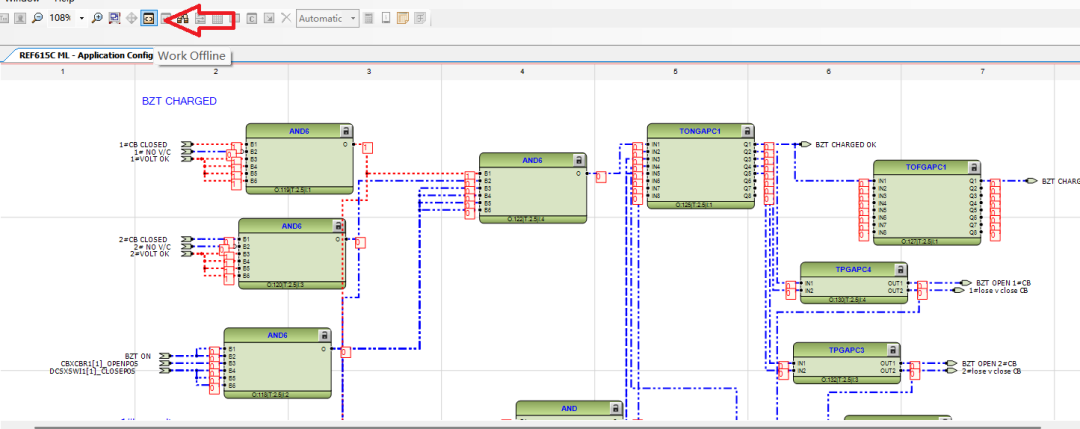
Task: Click the blank page toolbar icon
Action: [386, 19]
